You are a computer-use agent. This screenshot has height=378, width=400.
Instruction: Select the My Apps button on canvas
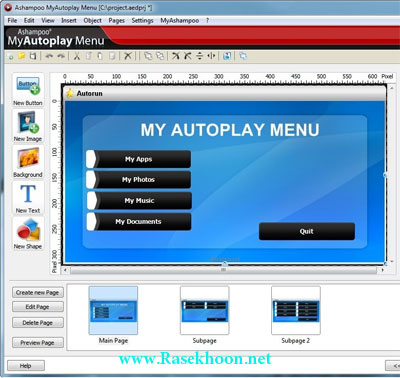point(139,159)
